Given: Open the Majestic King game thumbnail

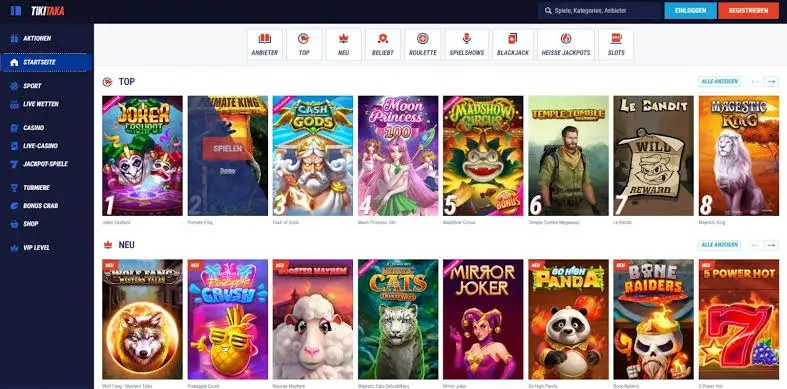Looking at the screenshot, I should (x=739, y=156).
